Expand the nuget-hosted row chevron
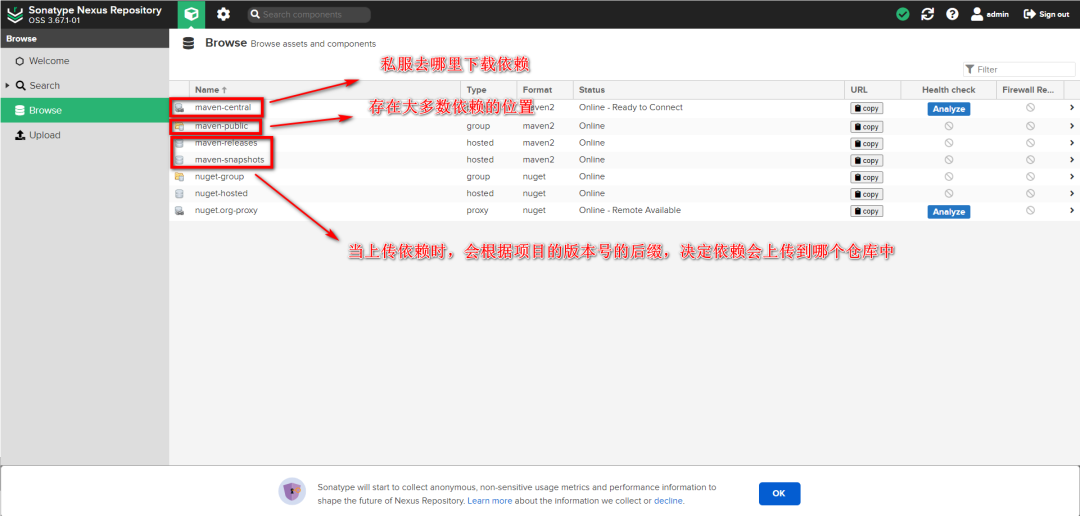The width and height of the screenshot is (1080, 516). 1072,194
